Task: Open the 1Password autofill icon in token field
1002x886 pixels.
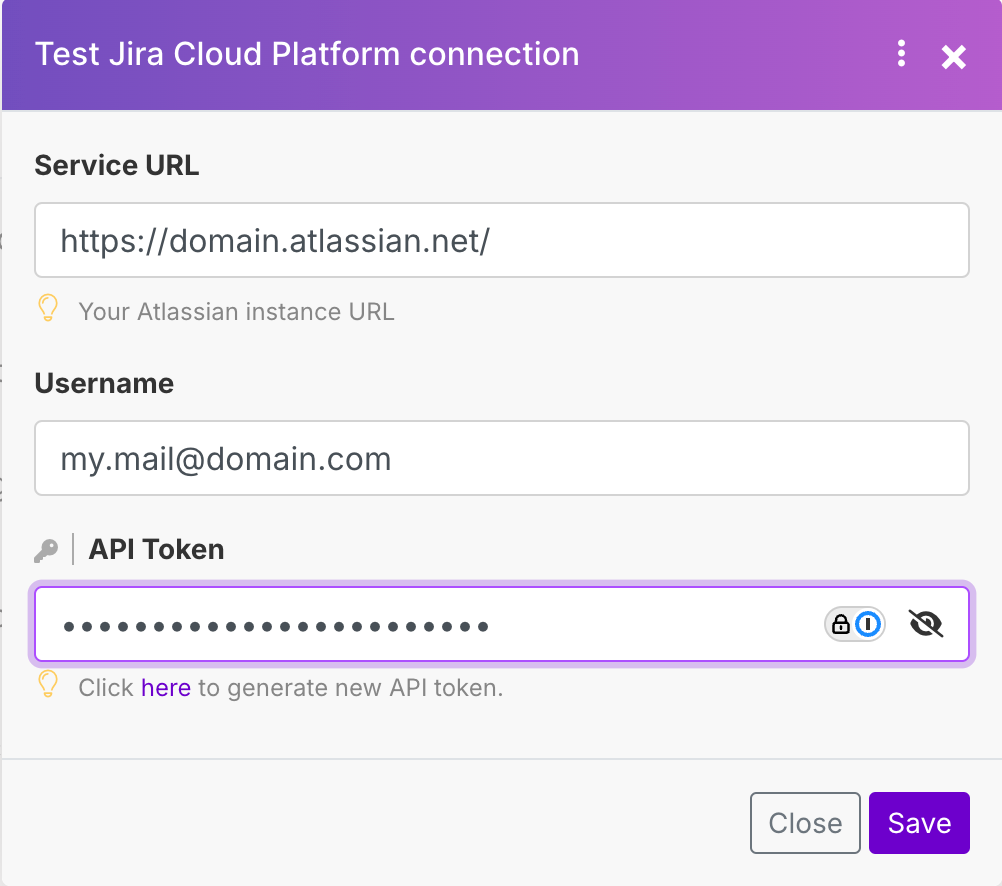Action: click(x=870, y=625)
